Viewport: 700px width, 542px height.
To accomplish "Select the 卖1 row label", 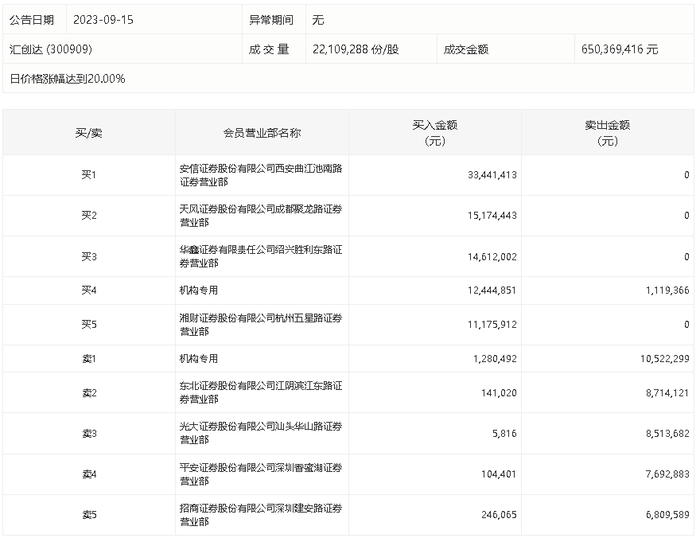I will coord(88,359).
